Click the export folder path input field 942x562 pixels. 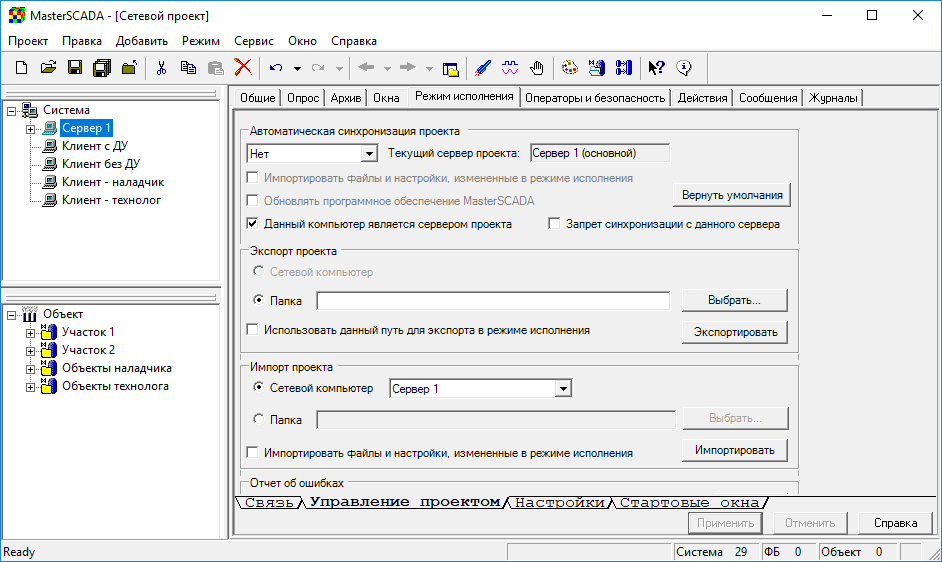coord(493,301)
